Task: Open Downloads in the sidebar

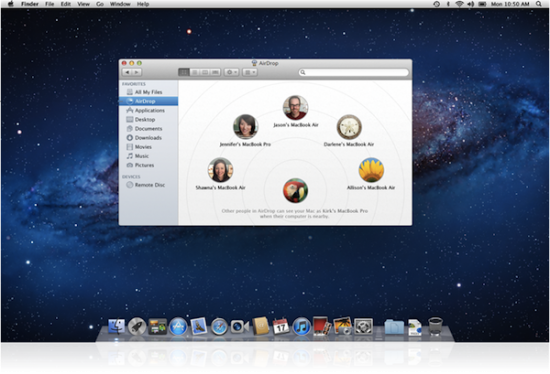Action: coord(148,138)
